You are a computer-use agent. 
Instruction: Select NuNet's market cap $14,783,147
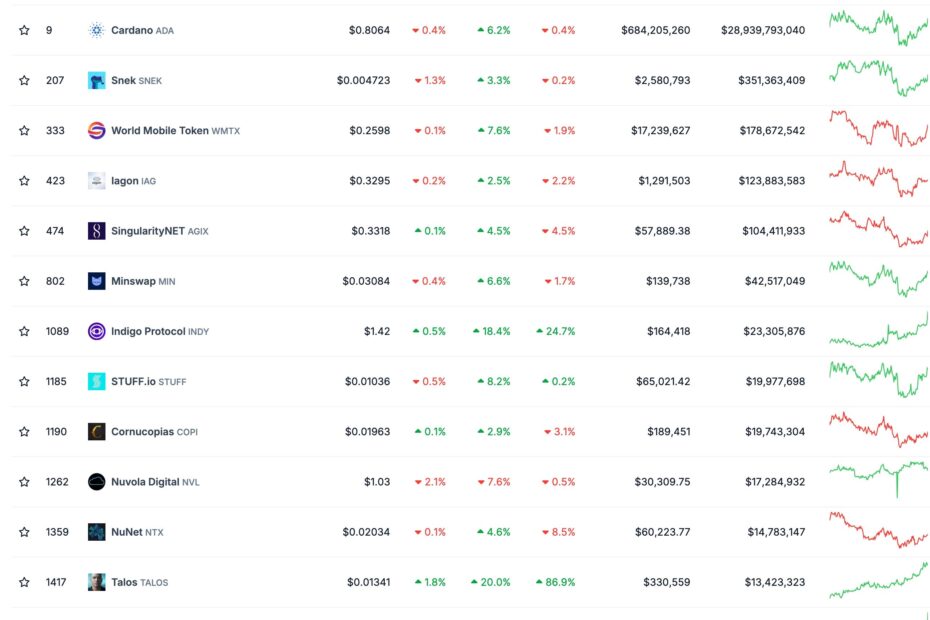[x=776, y=532]
